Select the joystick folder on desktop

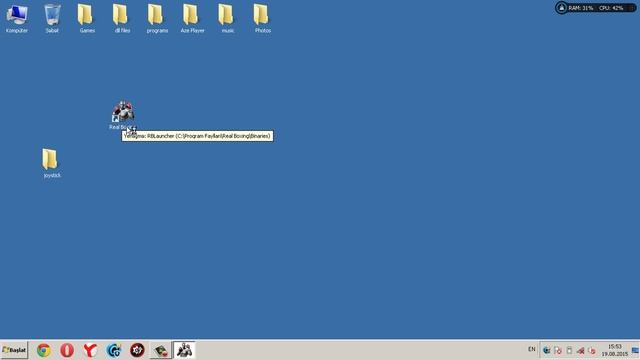[x=51, y=163]
